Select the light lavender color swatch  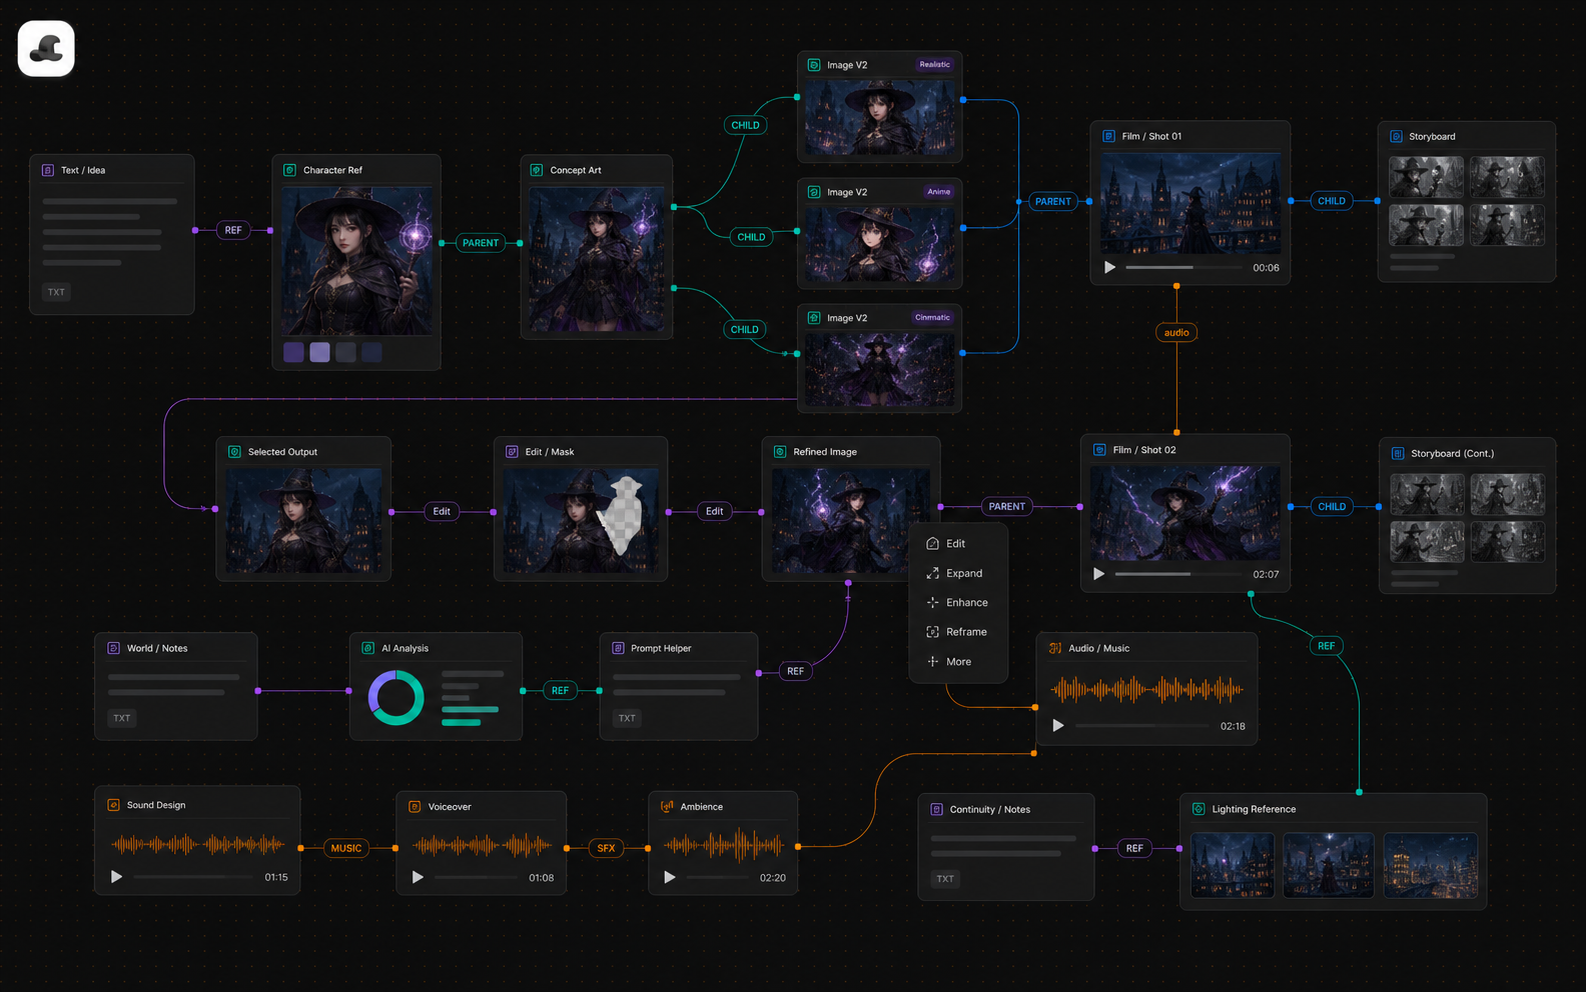pos(319,352)
